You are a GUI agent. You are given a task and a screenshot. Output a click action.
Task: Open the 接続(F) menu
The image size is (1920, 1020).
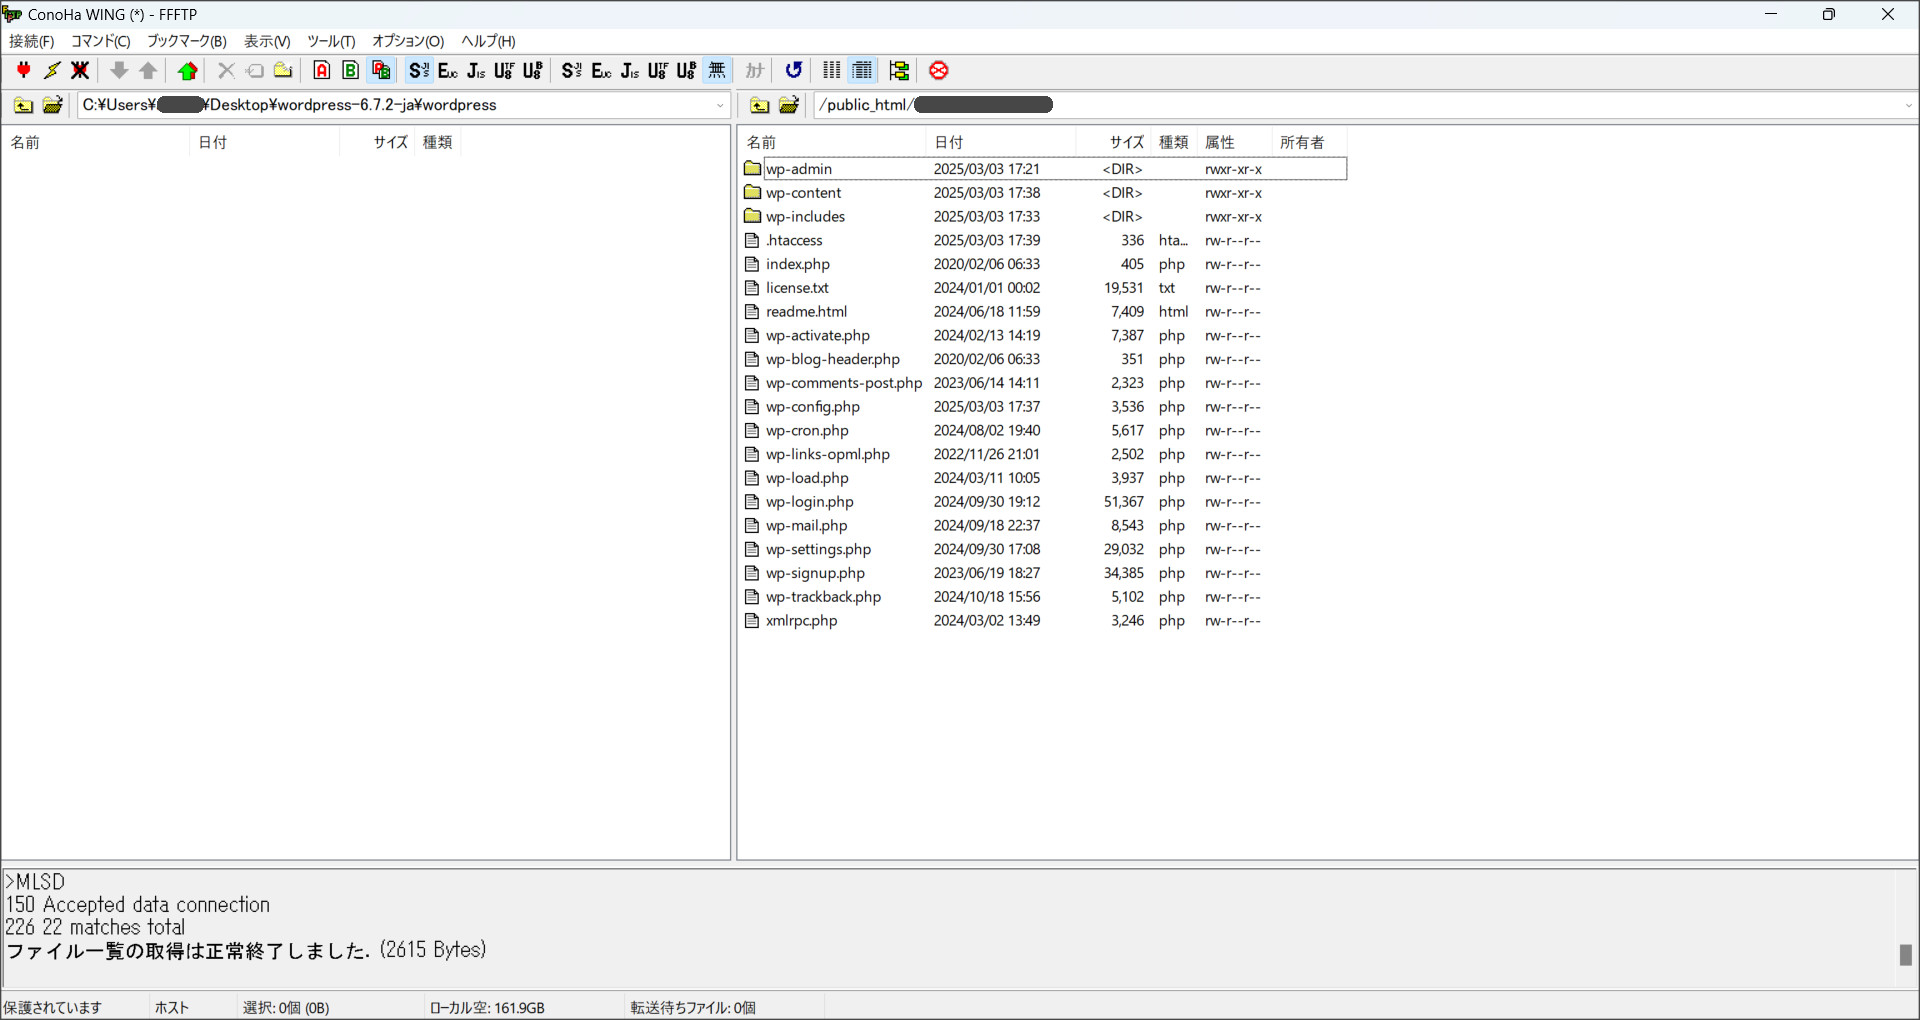point(32,41)
